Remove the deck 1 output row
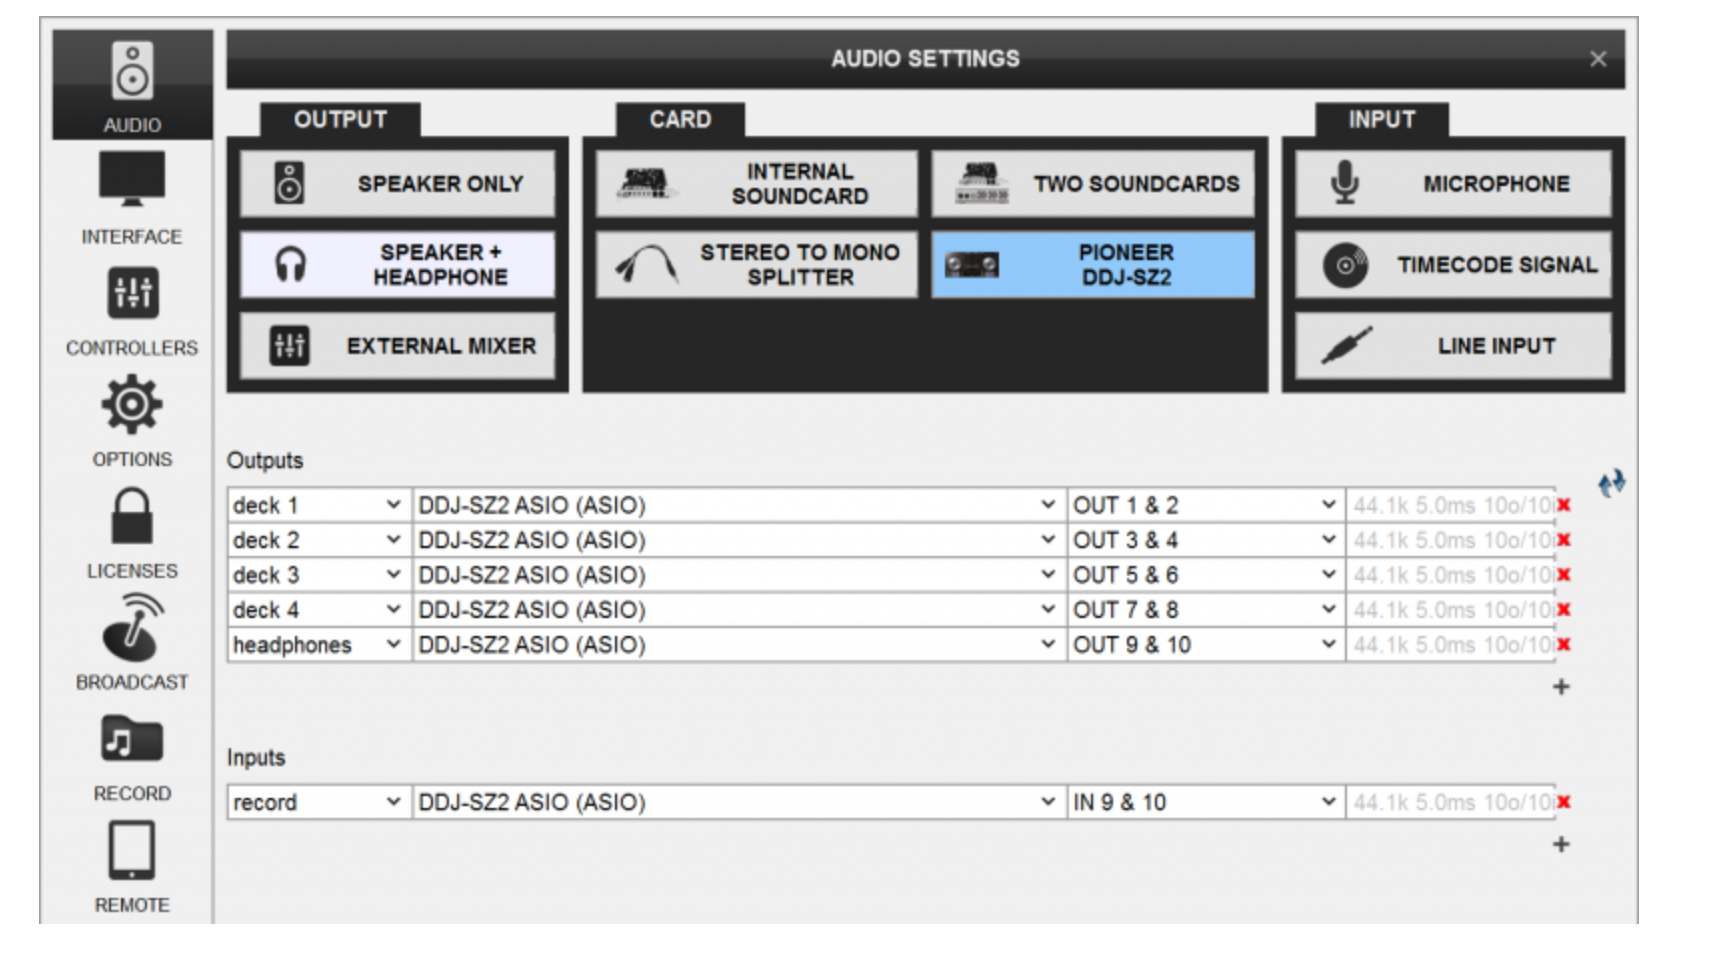Viewport: 1736px width, 954px height. pos(1564,505)
